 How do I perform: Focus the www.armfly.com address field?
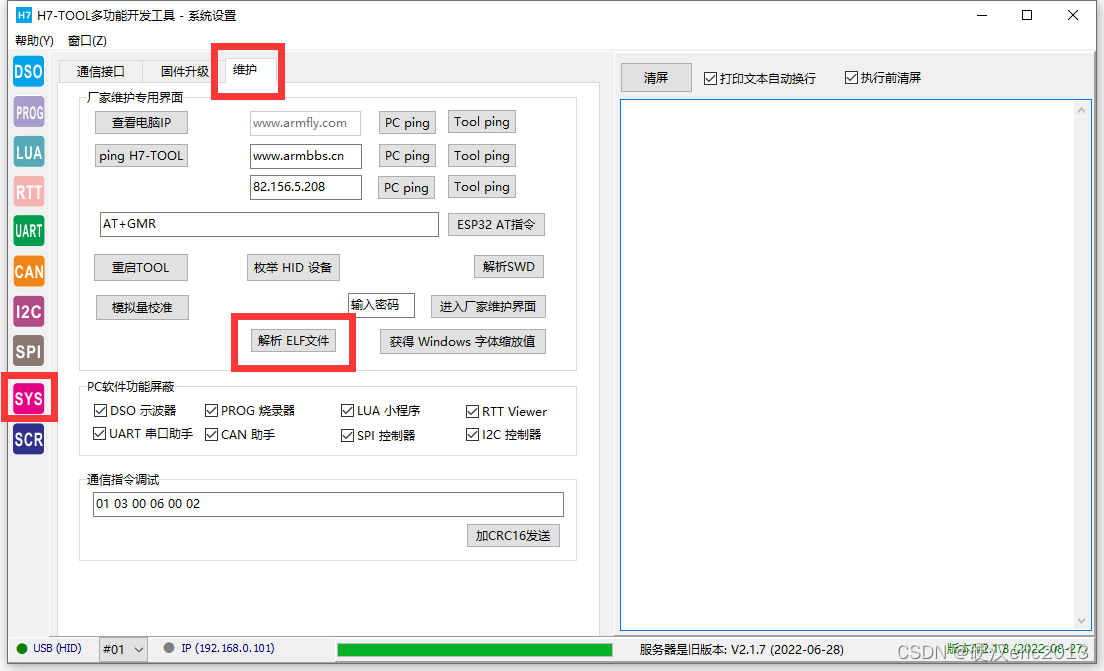(306, 123)
